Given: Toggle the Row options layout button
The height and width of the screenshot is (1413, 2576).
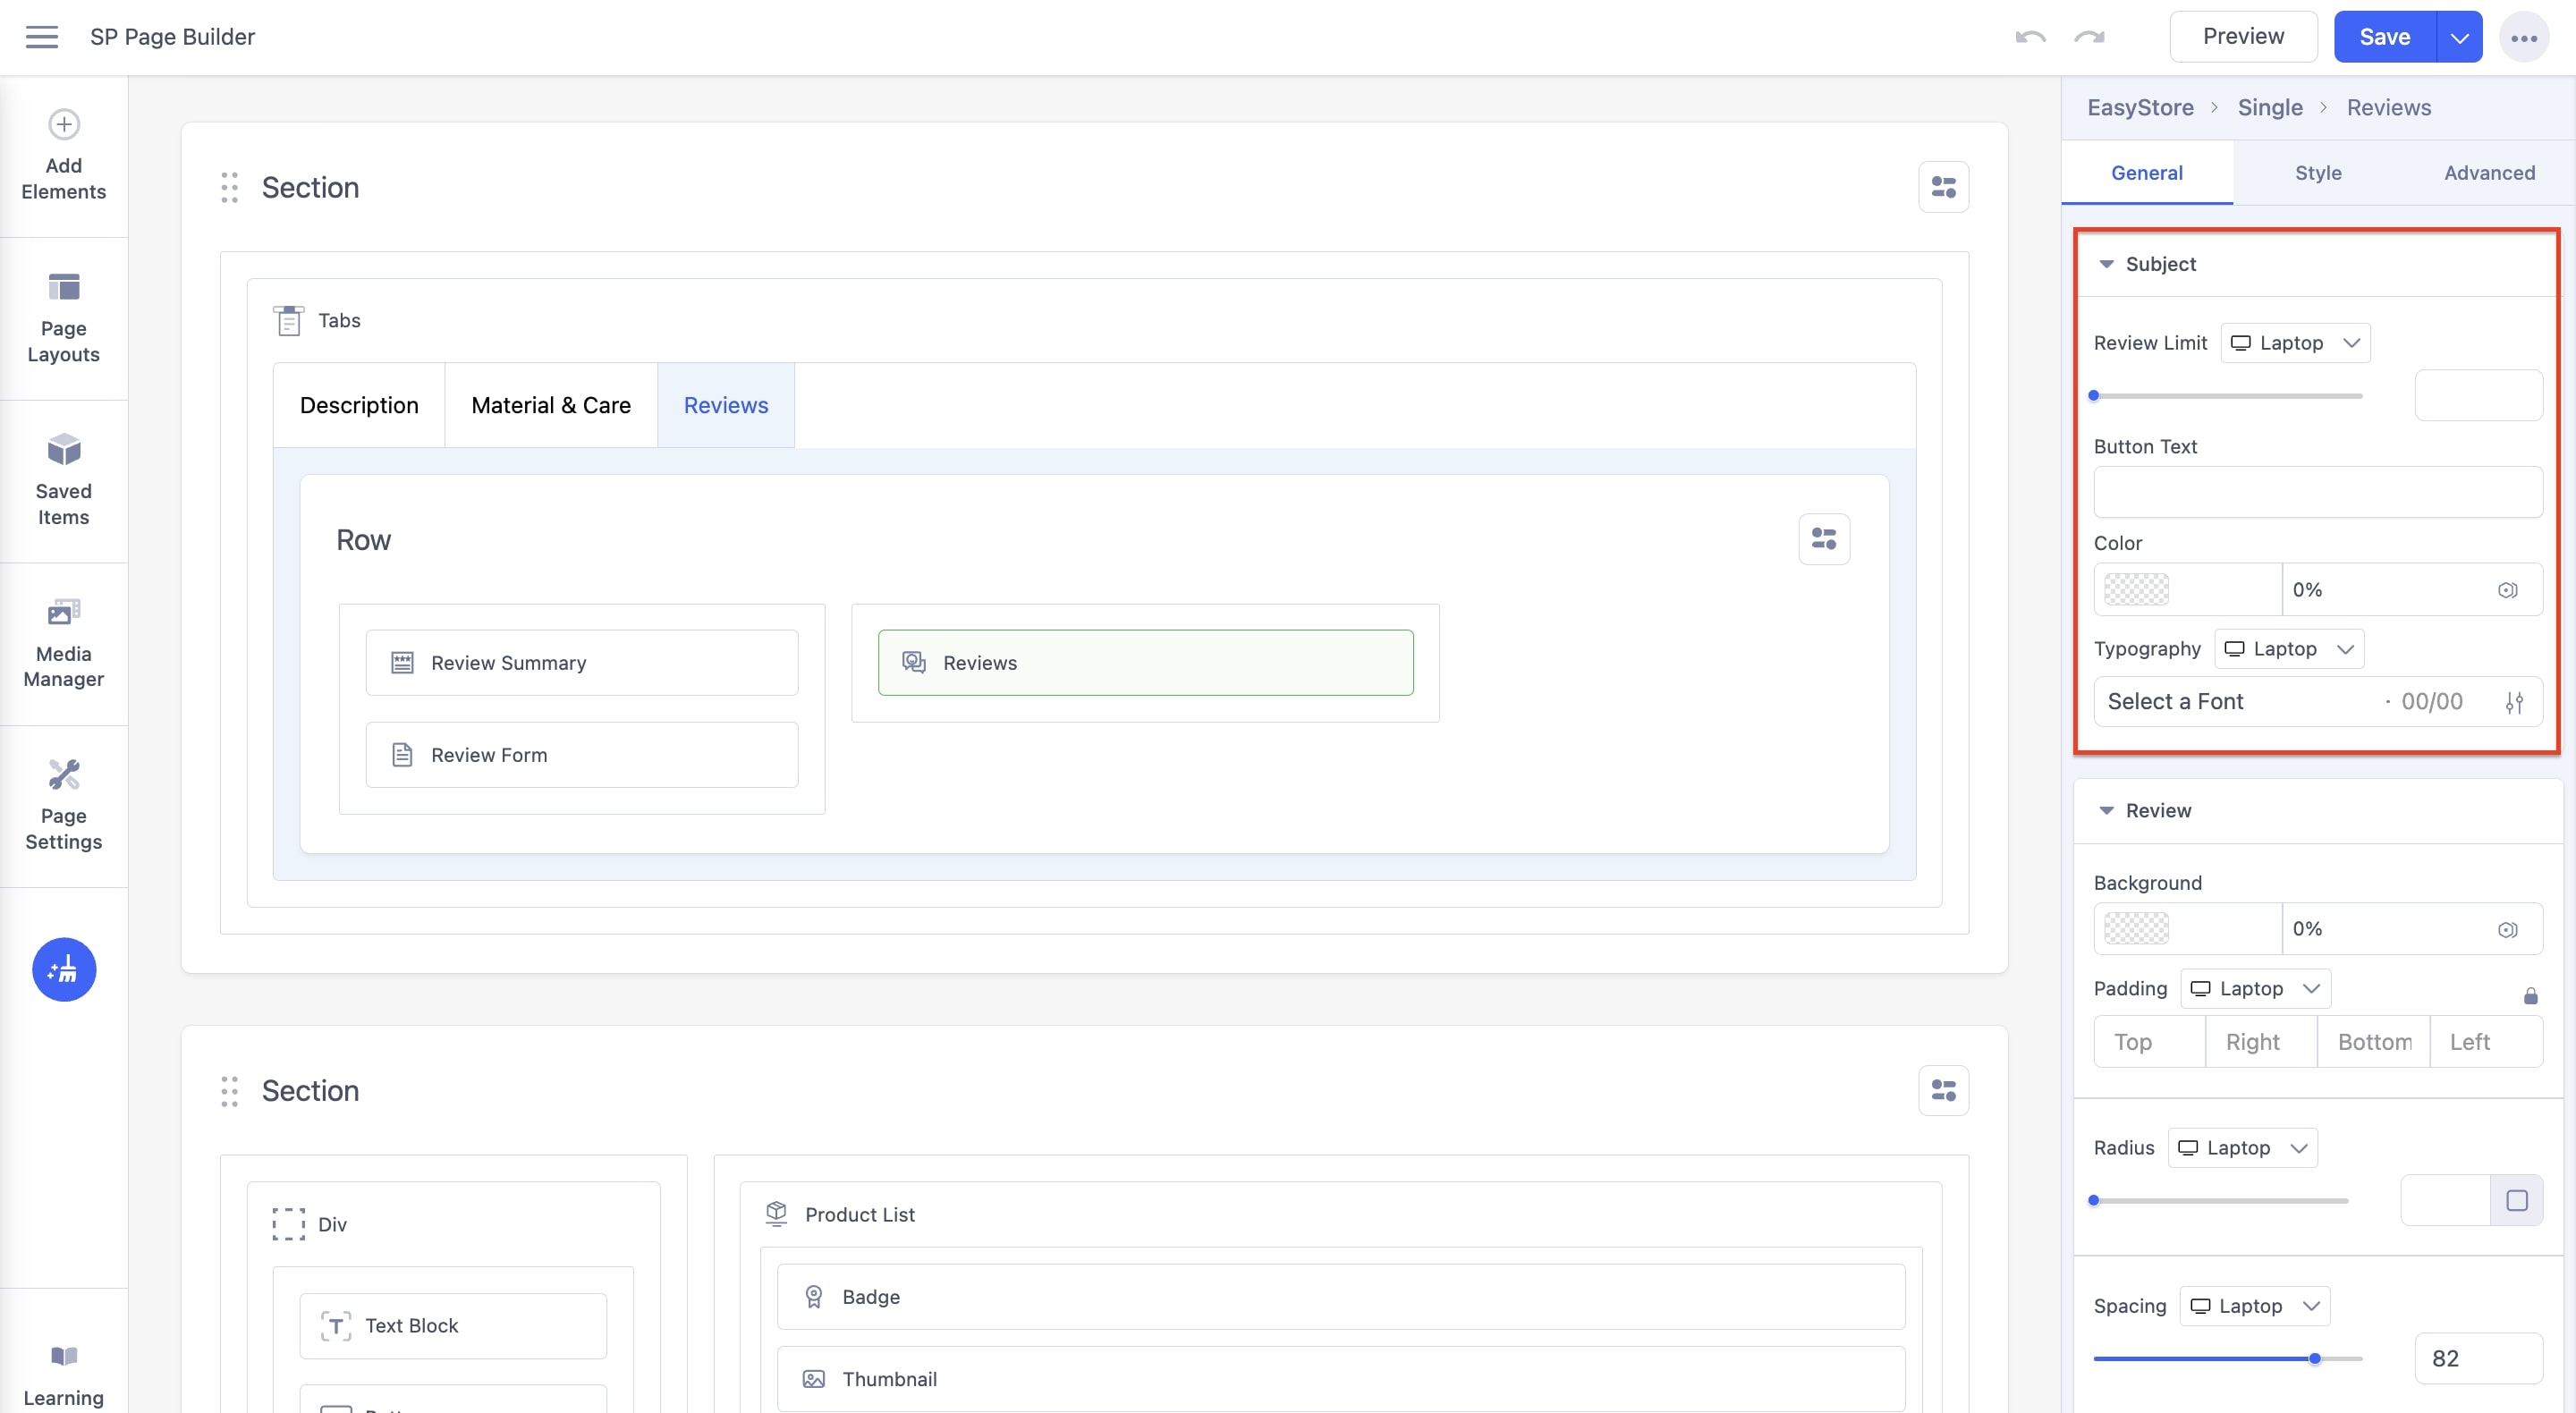Looking at the screenshot, I should pyautogui.click(x=1823, y=540).
